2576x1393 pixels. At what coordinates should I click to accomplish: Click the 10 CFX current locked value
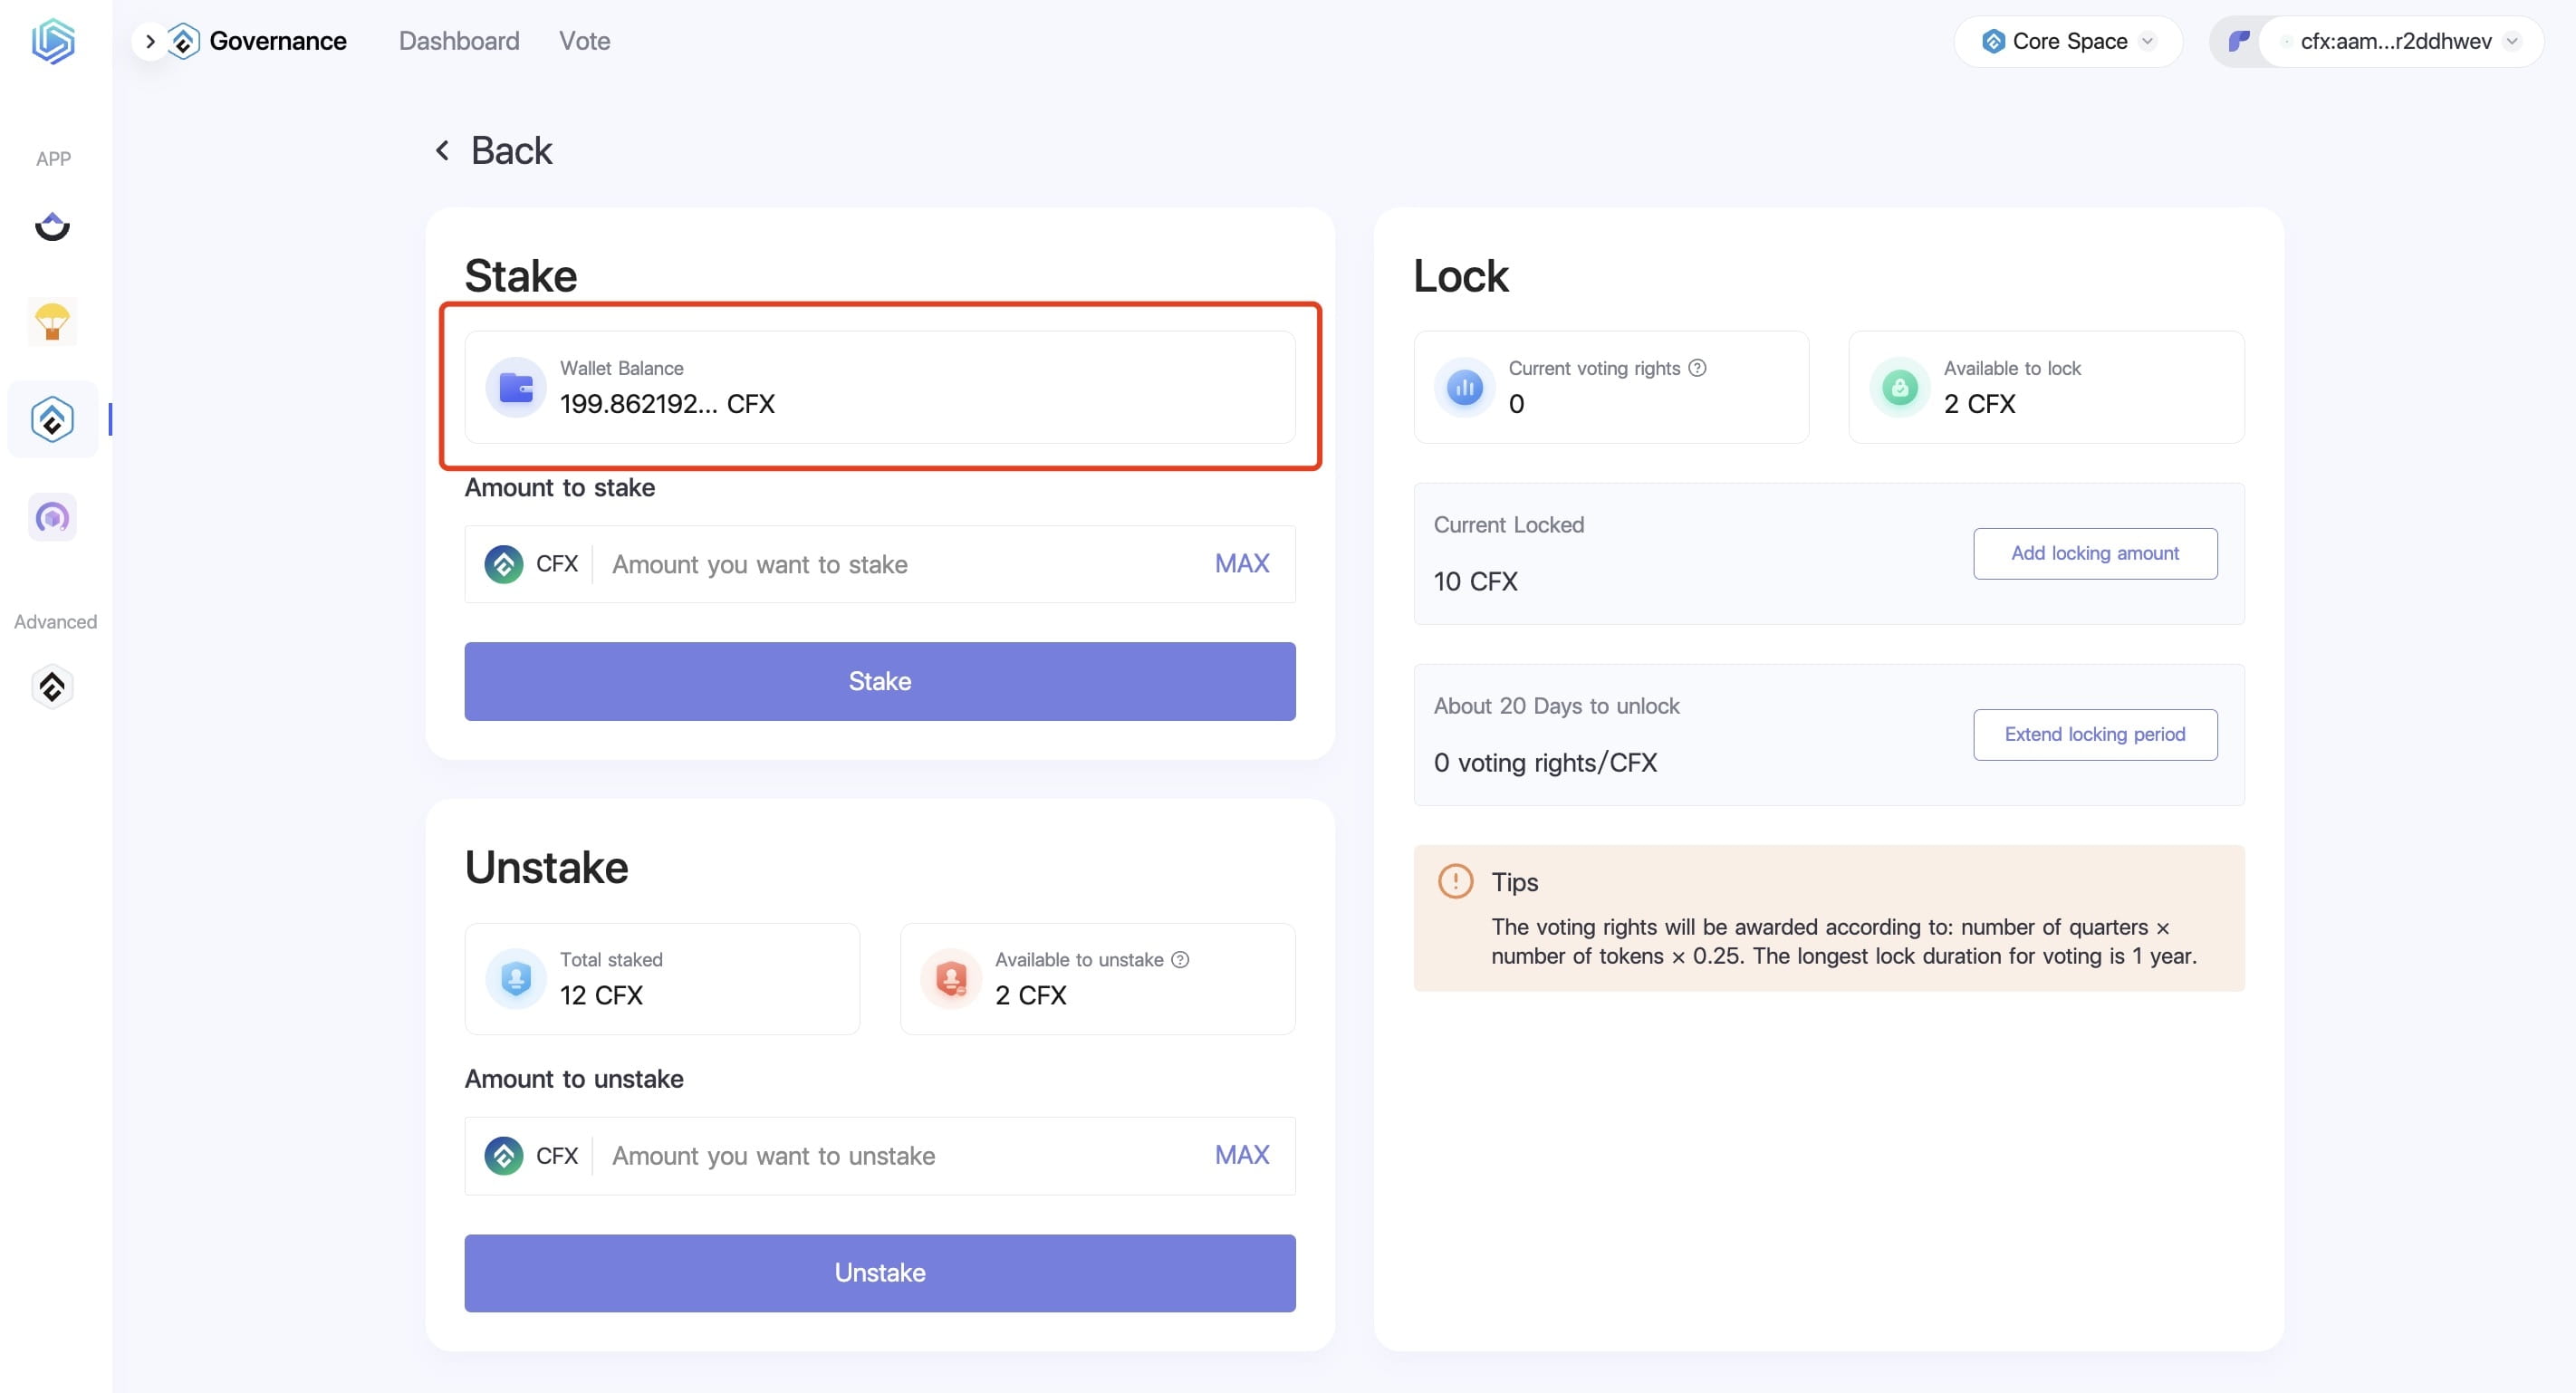click(x=1475, y=581)
